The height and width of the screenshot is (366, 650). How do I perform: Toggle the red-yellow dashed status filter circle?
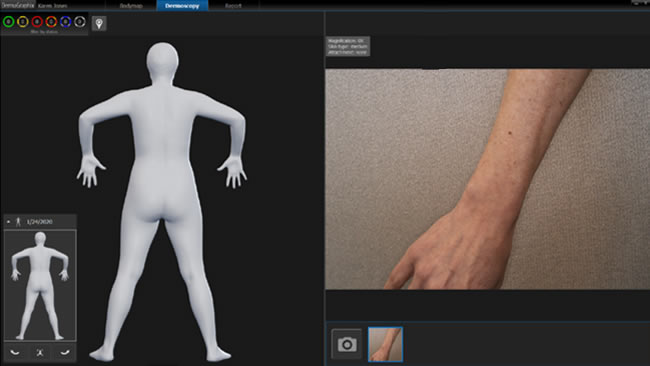[51, 22]
